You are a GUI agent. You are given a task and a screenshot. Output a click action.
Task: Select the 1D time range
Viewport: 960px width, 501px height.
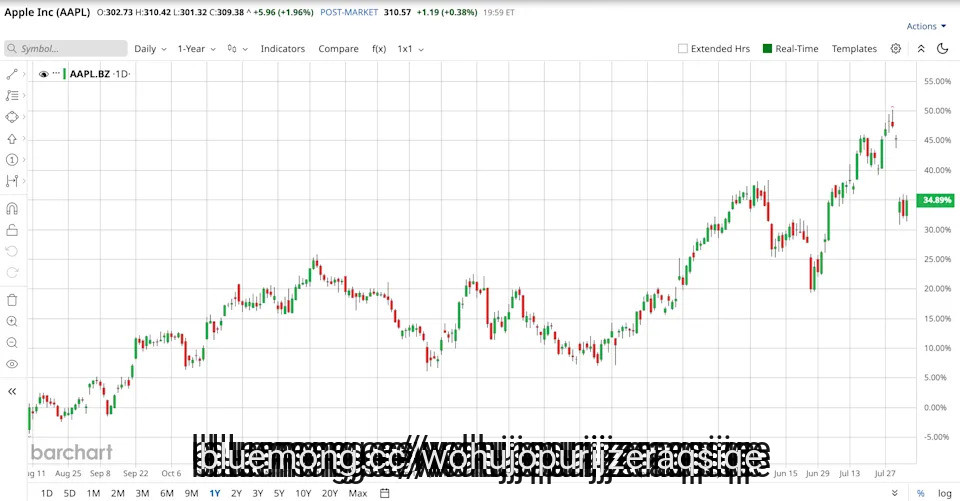(x=47, y=493)
